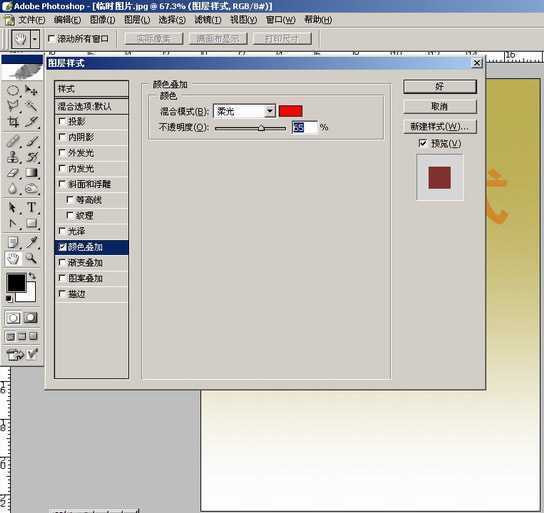Select the Hand tool in the toolbox
The height and width of the screenshot is (513, 544).
tap(13, 258)
